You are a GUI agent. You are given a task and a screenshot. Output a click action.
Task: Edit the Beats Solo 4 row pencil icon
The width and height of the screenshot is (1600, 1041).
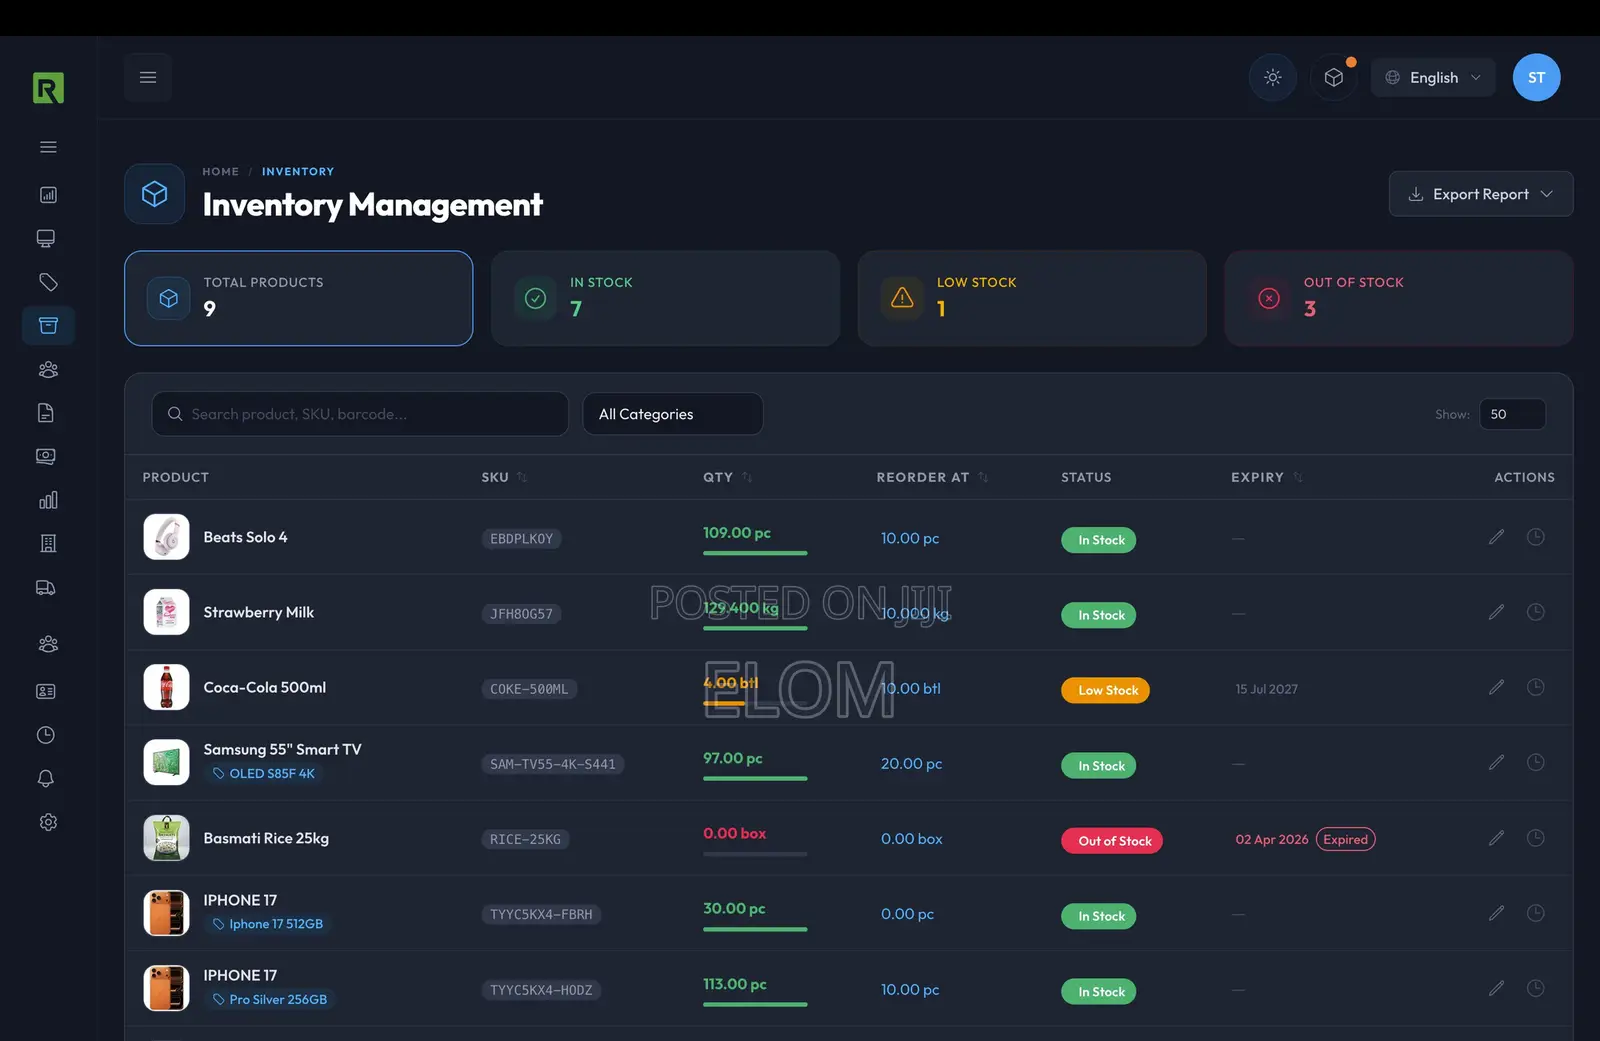tap(1496, 537)
